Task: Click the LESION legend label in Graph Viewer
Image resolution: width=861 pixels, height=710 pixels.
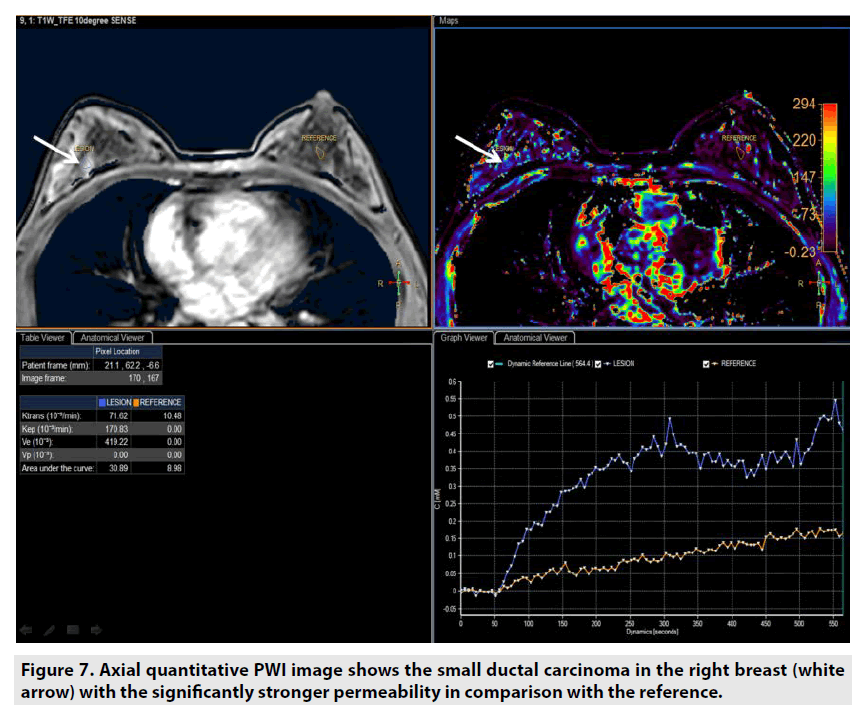Action: coord(623,364)
